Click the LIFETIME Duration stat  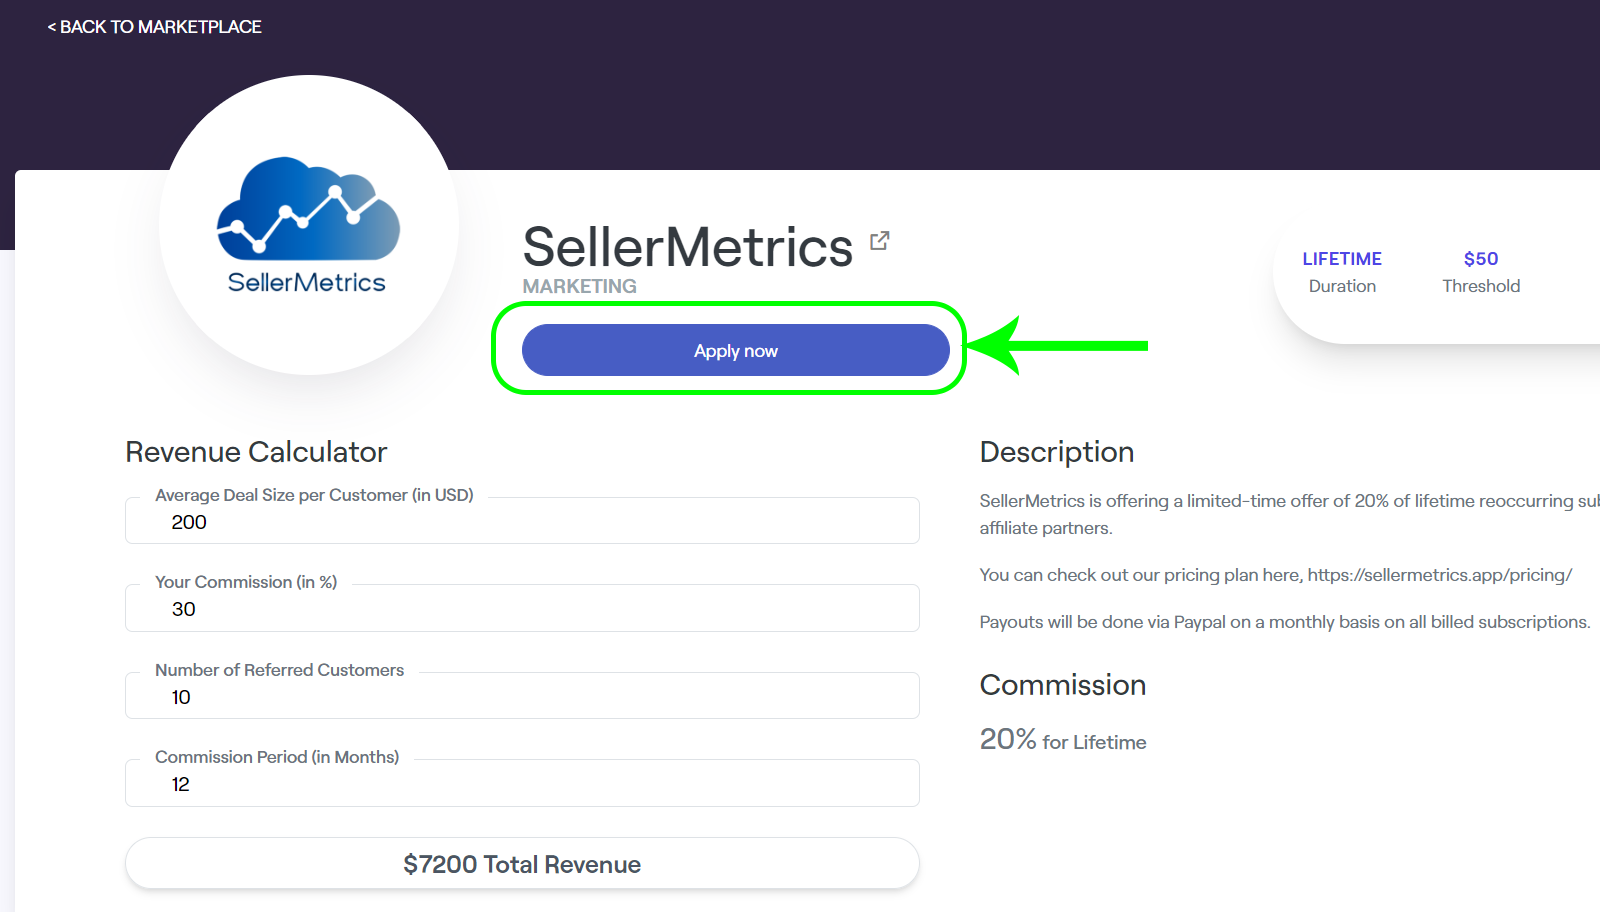click(1342, 272)
